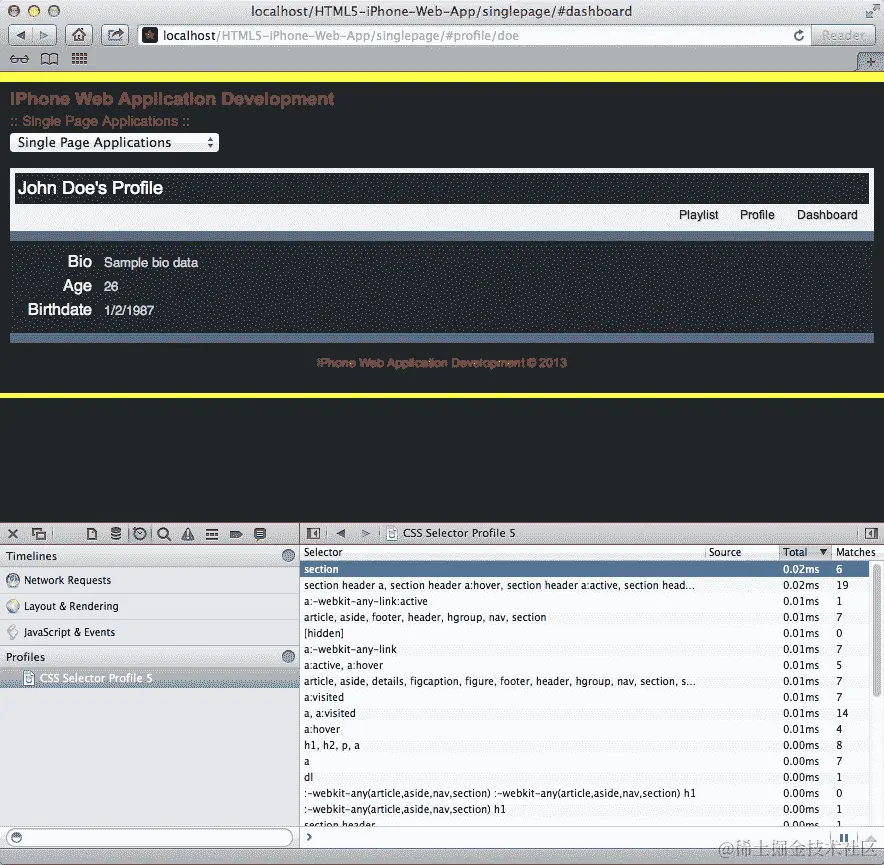Click the Sample bio data text
The width and height of the screenshot is (884, 865).
click(x=151, y=263)
